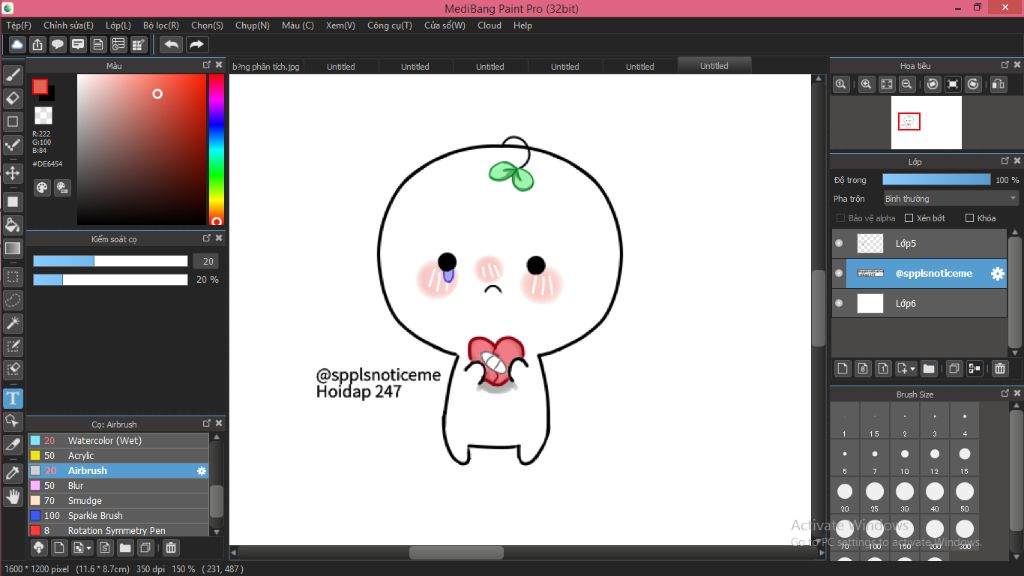The image size is (1024, 576).
Task: Select the Magic Wand tool
Action: point(12,323)
